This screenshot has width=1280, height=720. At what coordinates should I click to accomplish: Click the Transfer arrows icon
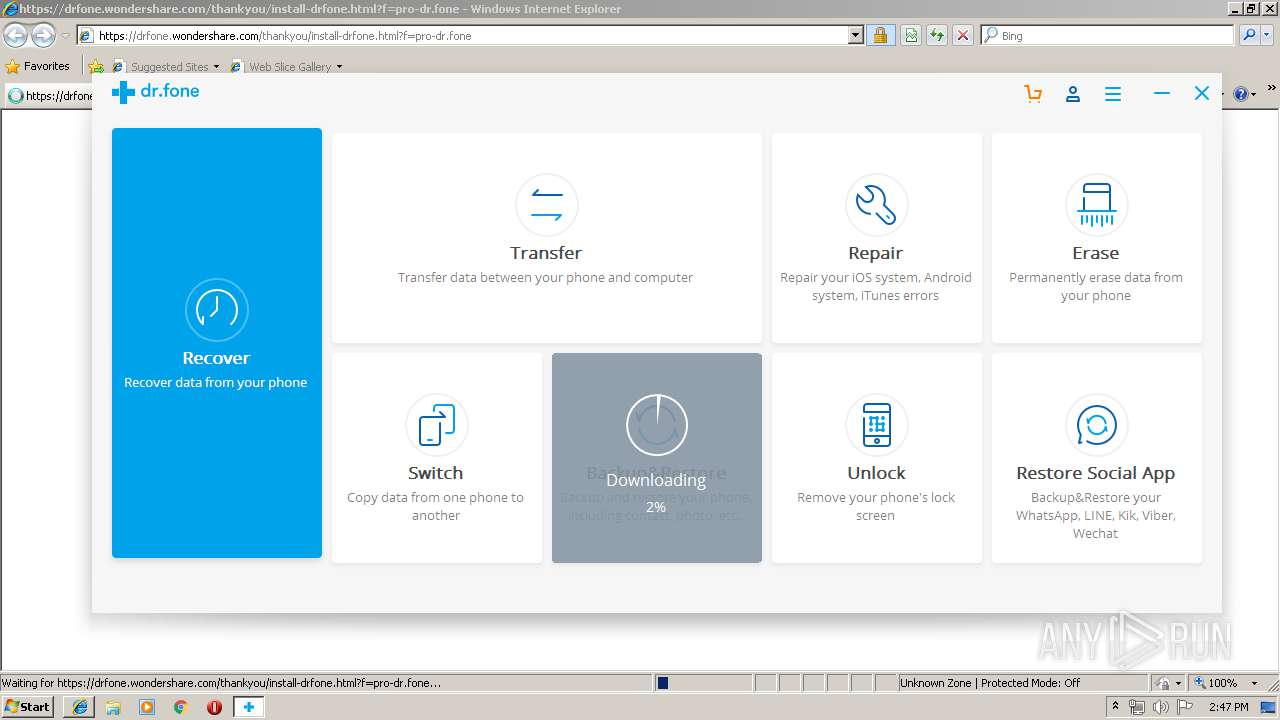(547, 205)
